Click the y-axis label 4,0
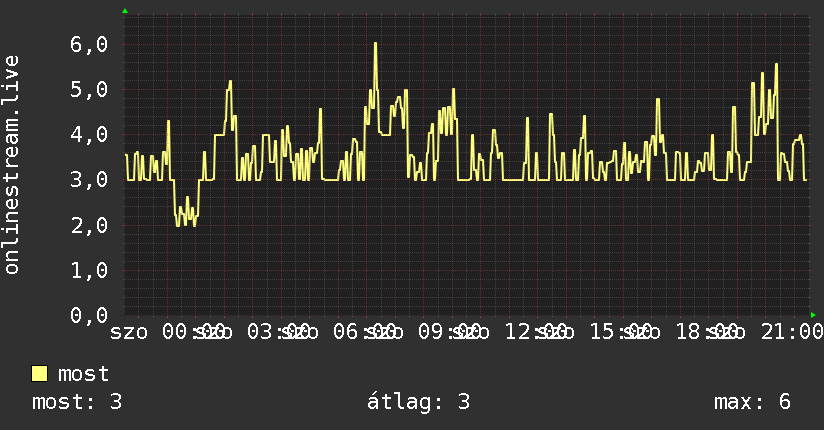The height and width of the screenshot is (430, 824). (89, 135)
